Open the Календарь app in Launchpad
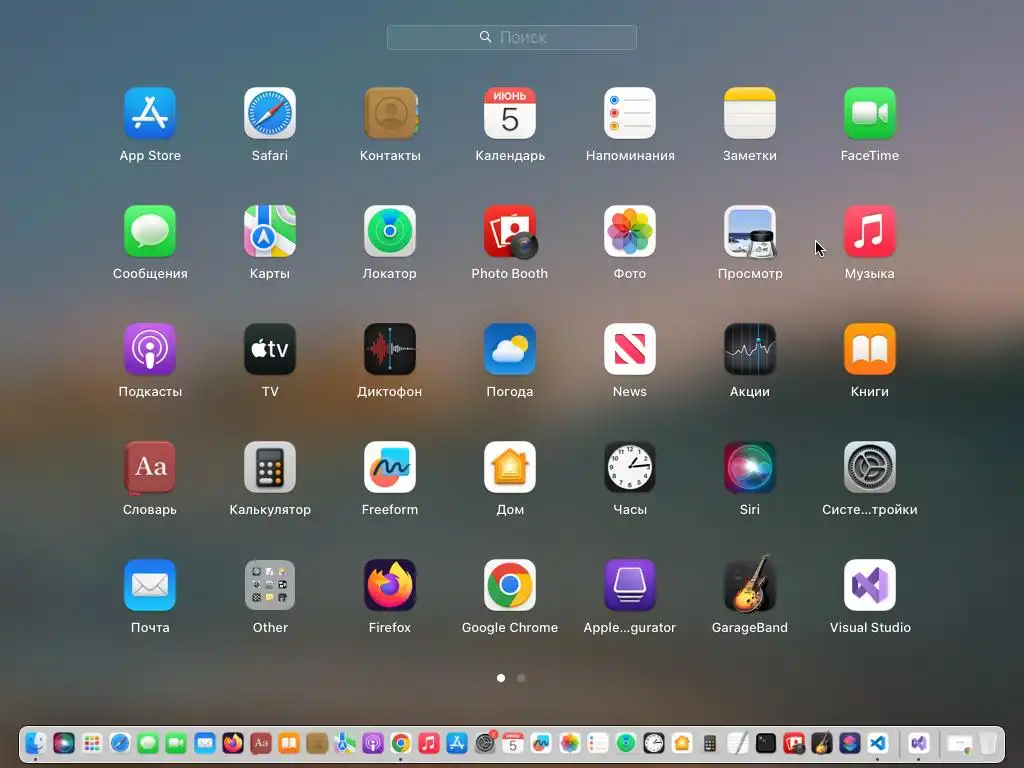The height and width of the screenshot is (768, 1024). click(x=509, y=114)
